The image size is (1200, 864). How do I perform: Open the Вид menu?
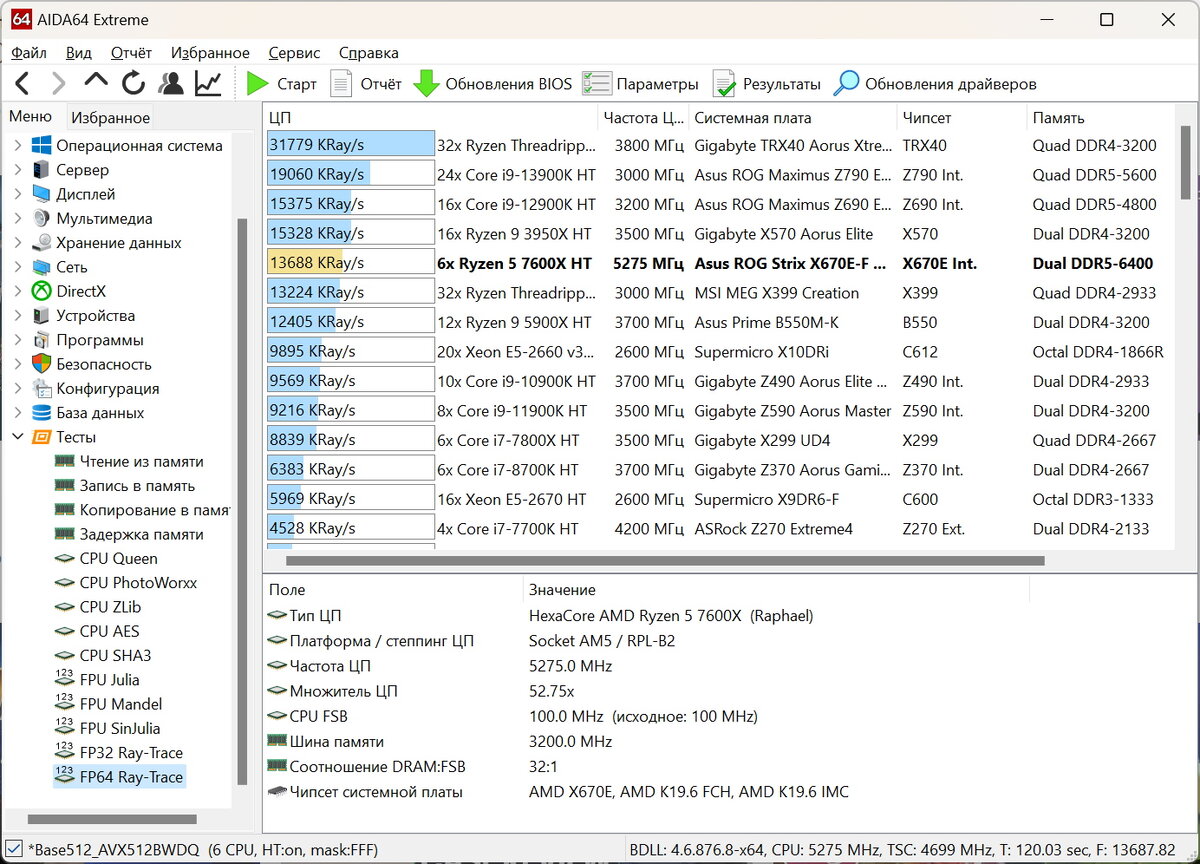(x=79, y=53)
